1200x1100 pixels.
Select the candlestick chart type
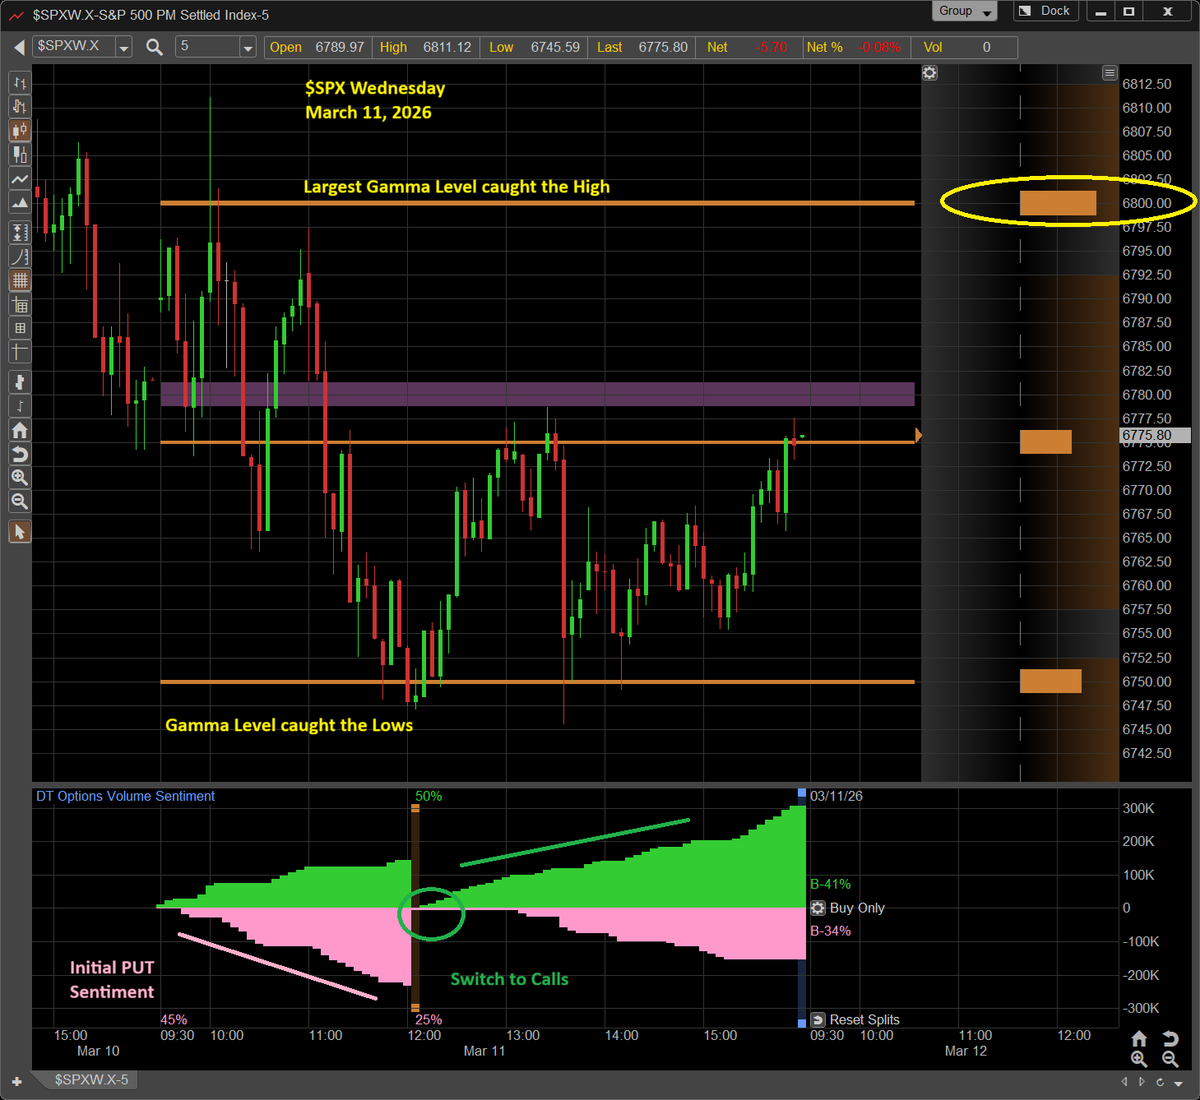(x=19, y=130)
